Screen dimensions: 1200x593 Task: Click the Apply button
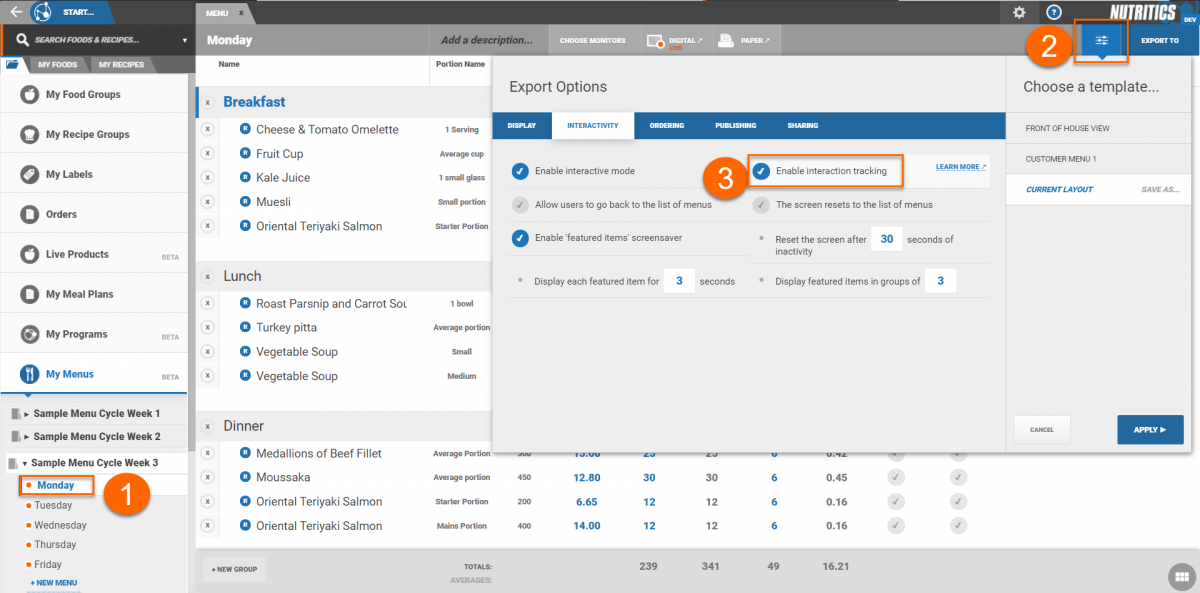(1150, 430)
